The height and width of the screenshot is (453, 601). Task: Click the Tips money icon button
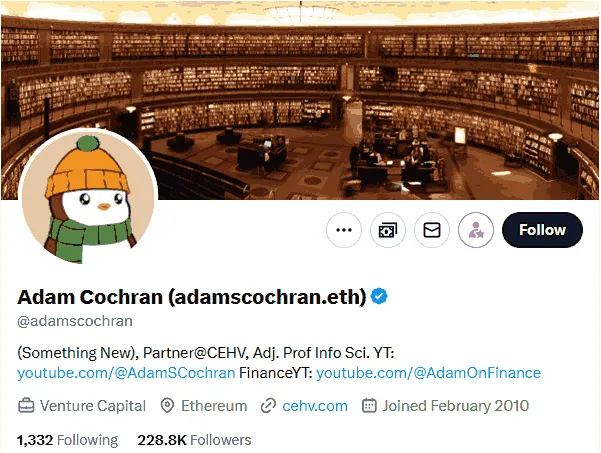pos(388,230)
